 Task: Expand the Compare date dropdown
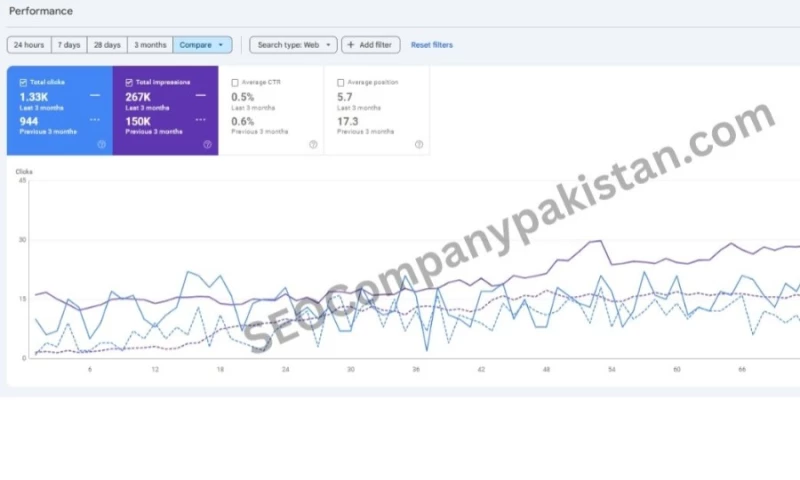click(x=202, y=45)
